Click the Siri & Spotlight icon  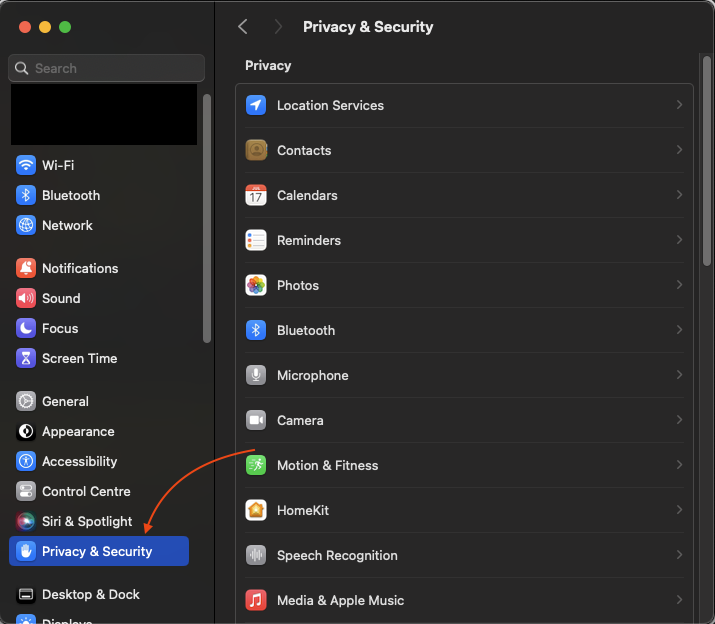click(x=26, y=521)
